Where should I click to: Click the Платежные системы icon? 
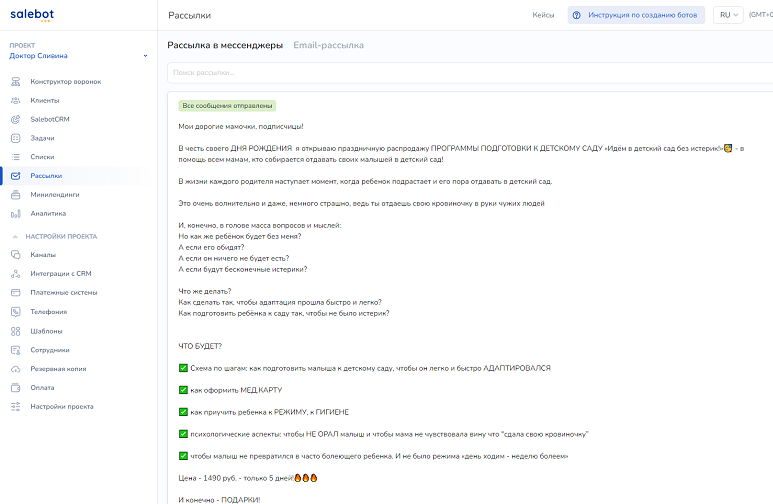coord(16,292)
